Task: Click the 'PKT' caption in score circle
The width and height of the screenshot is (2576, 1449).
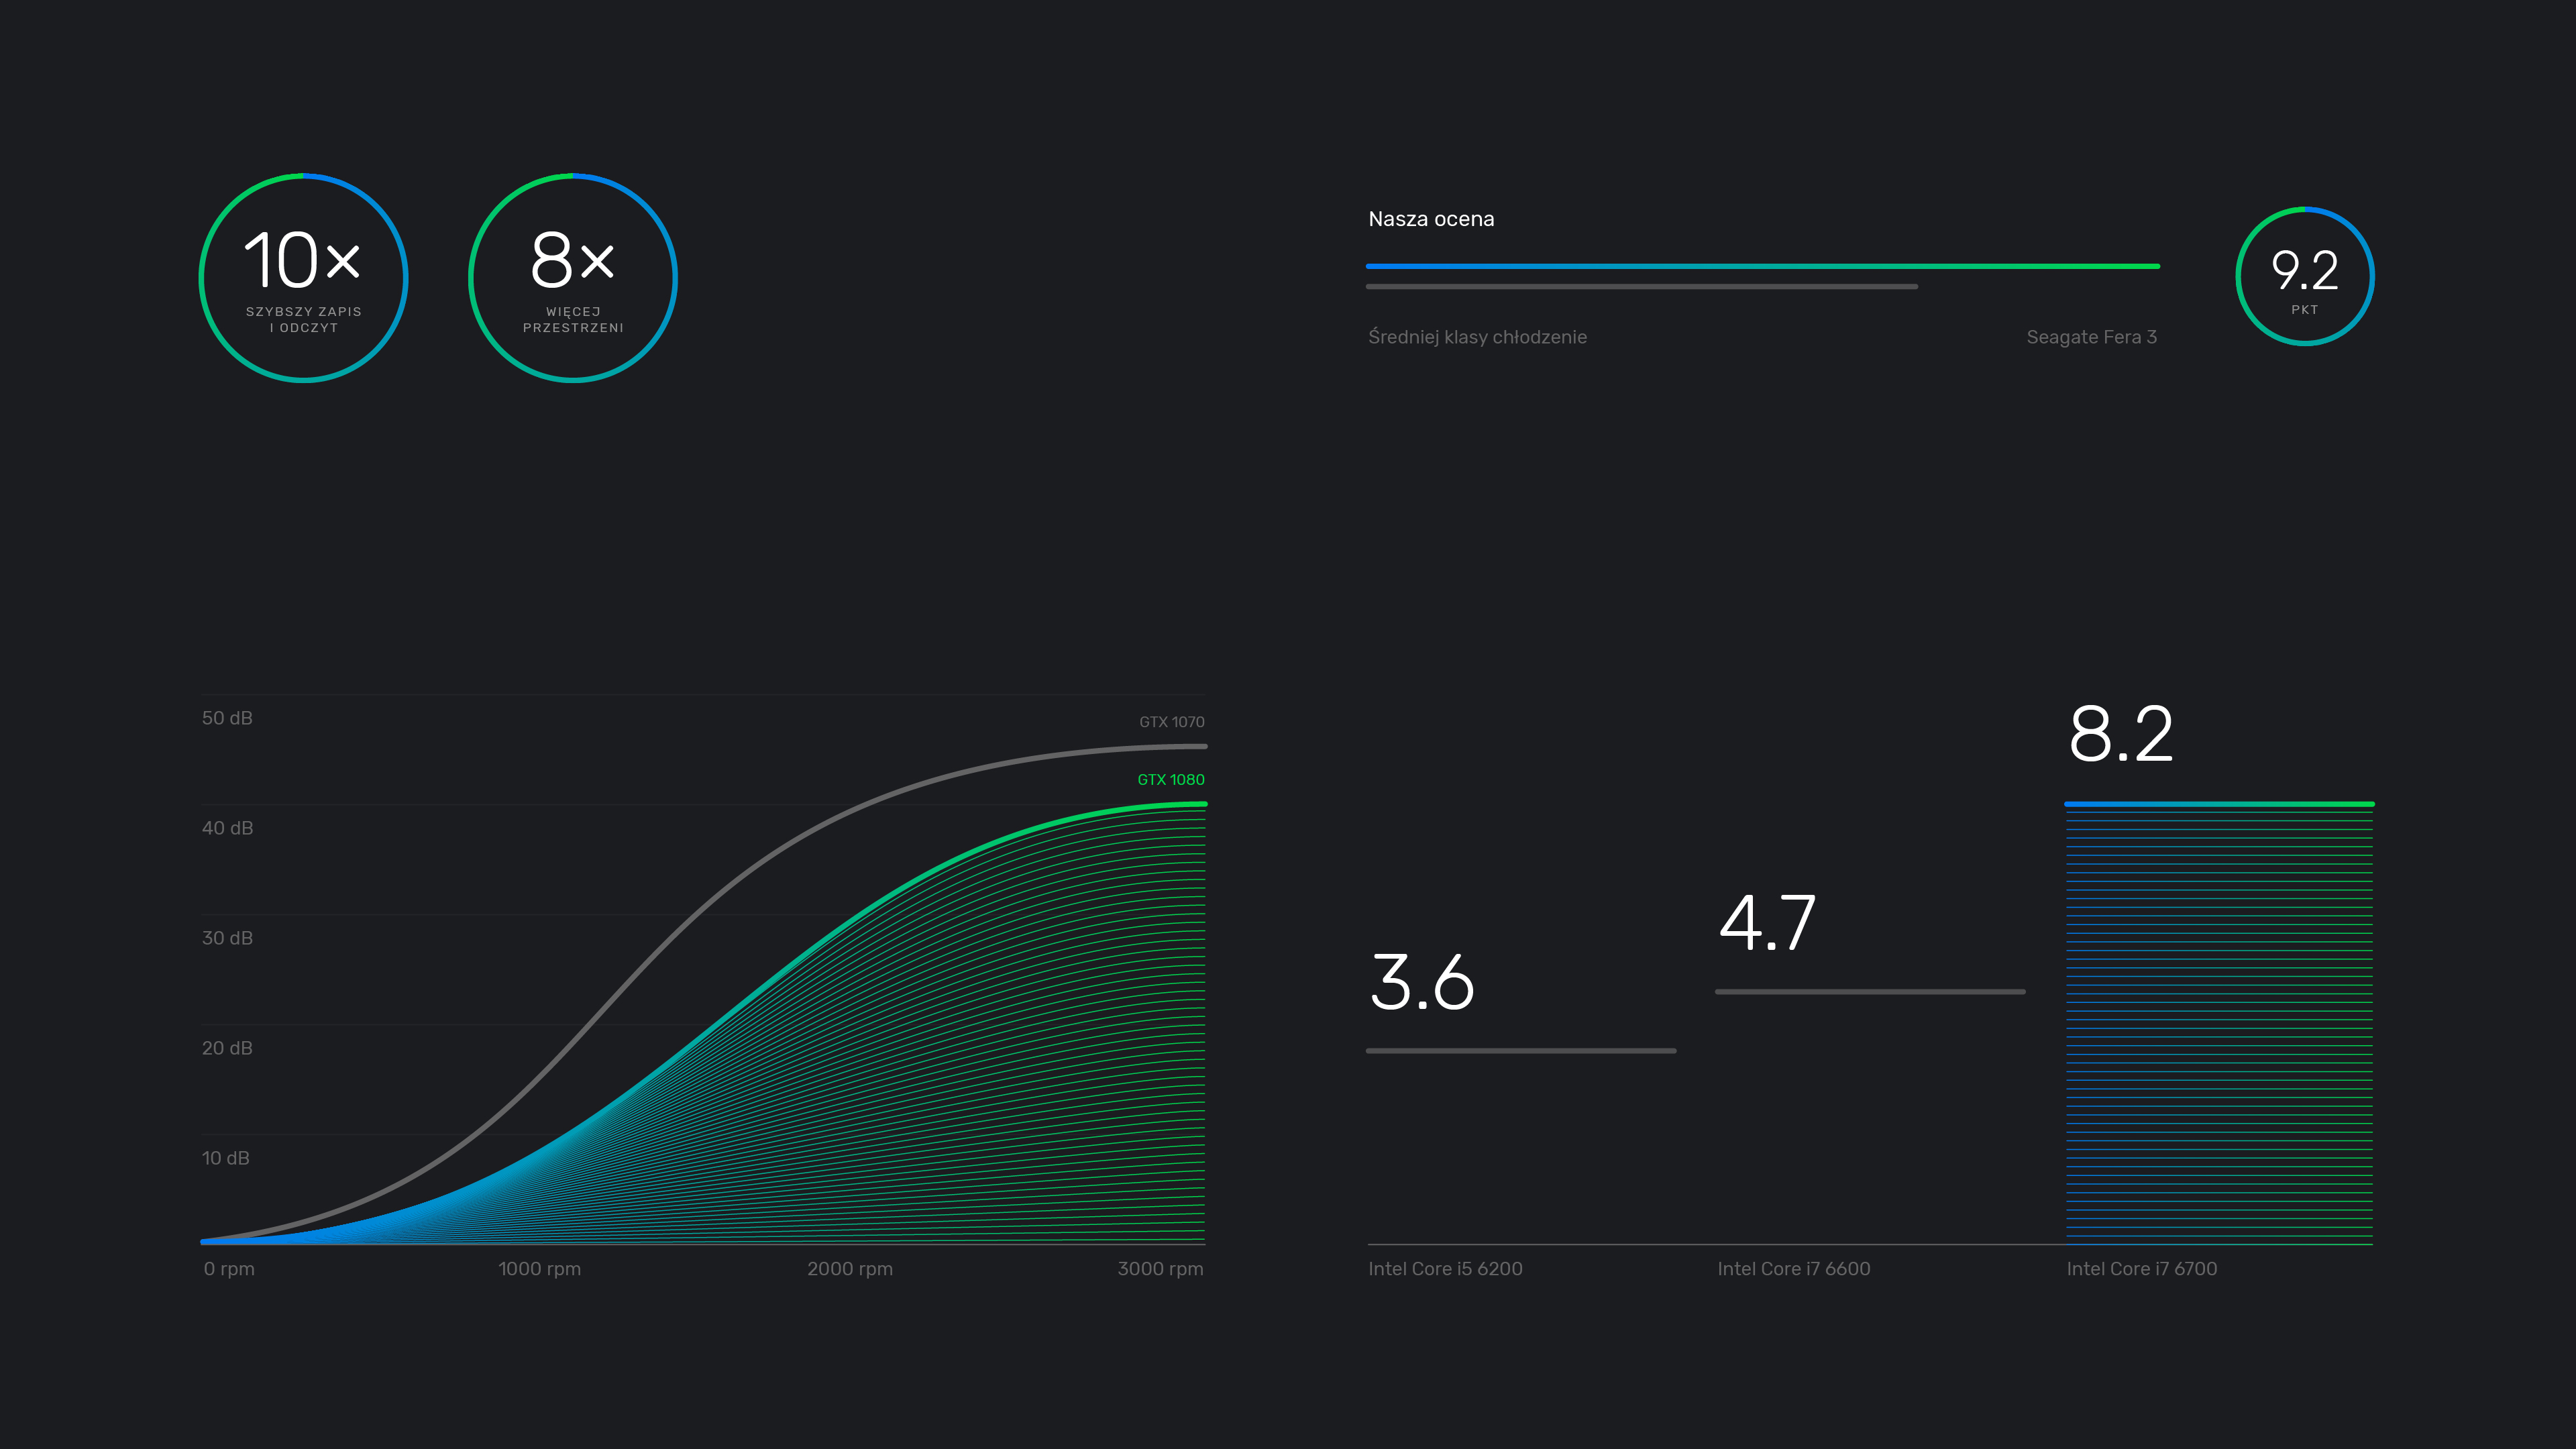Action: click(x=2305, y=310)
